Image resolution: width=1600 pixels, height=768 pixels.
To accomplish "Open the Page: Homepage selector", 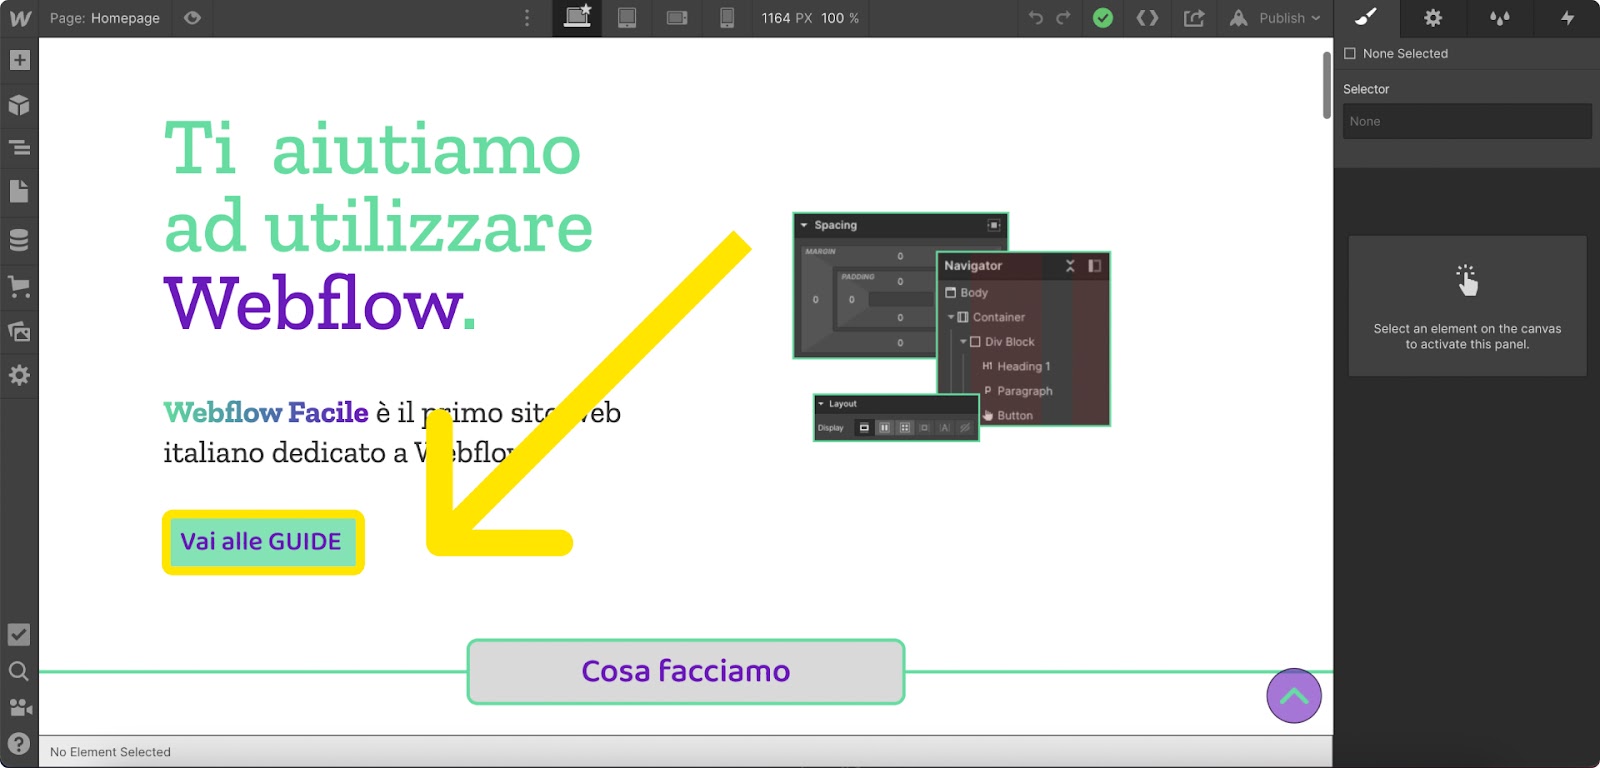I will (x=105, y=18).
